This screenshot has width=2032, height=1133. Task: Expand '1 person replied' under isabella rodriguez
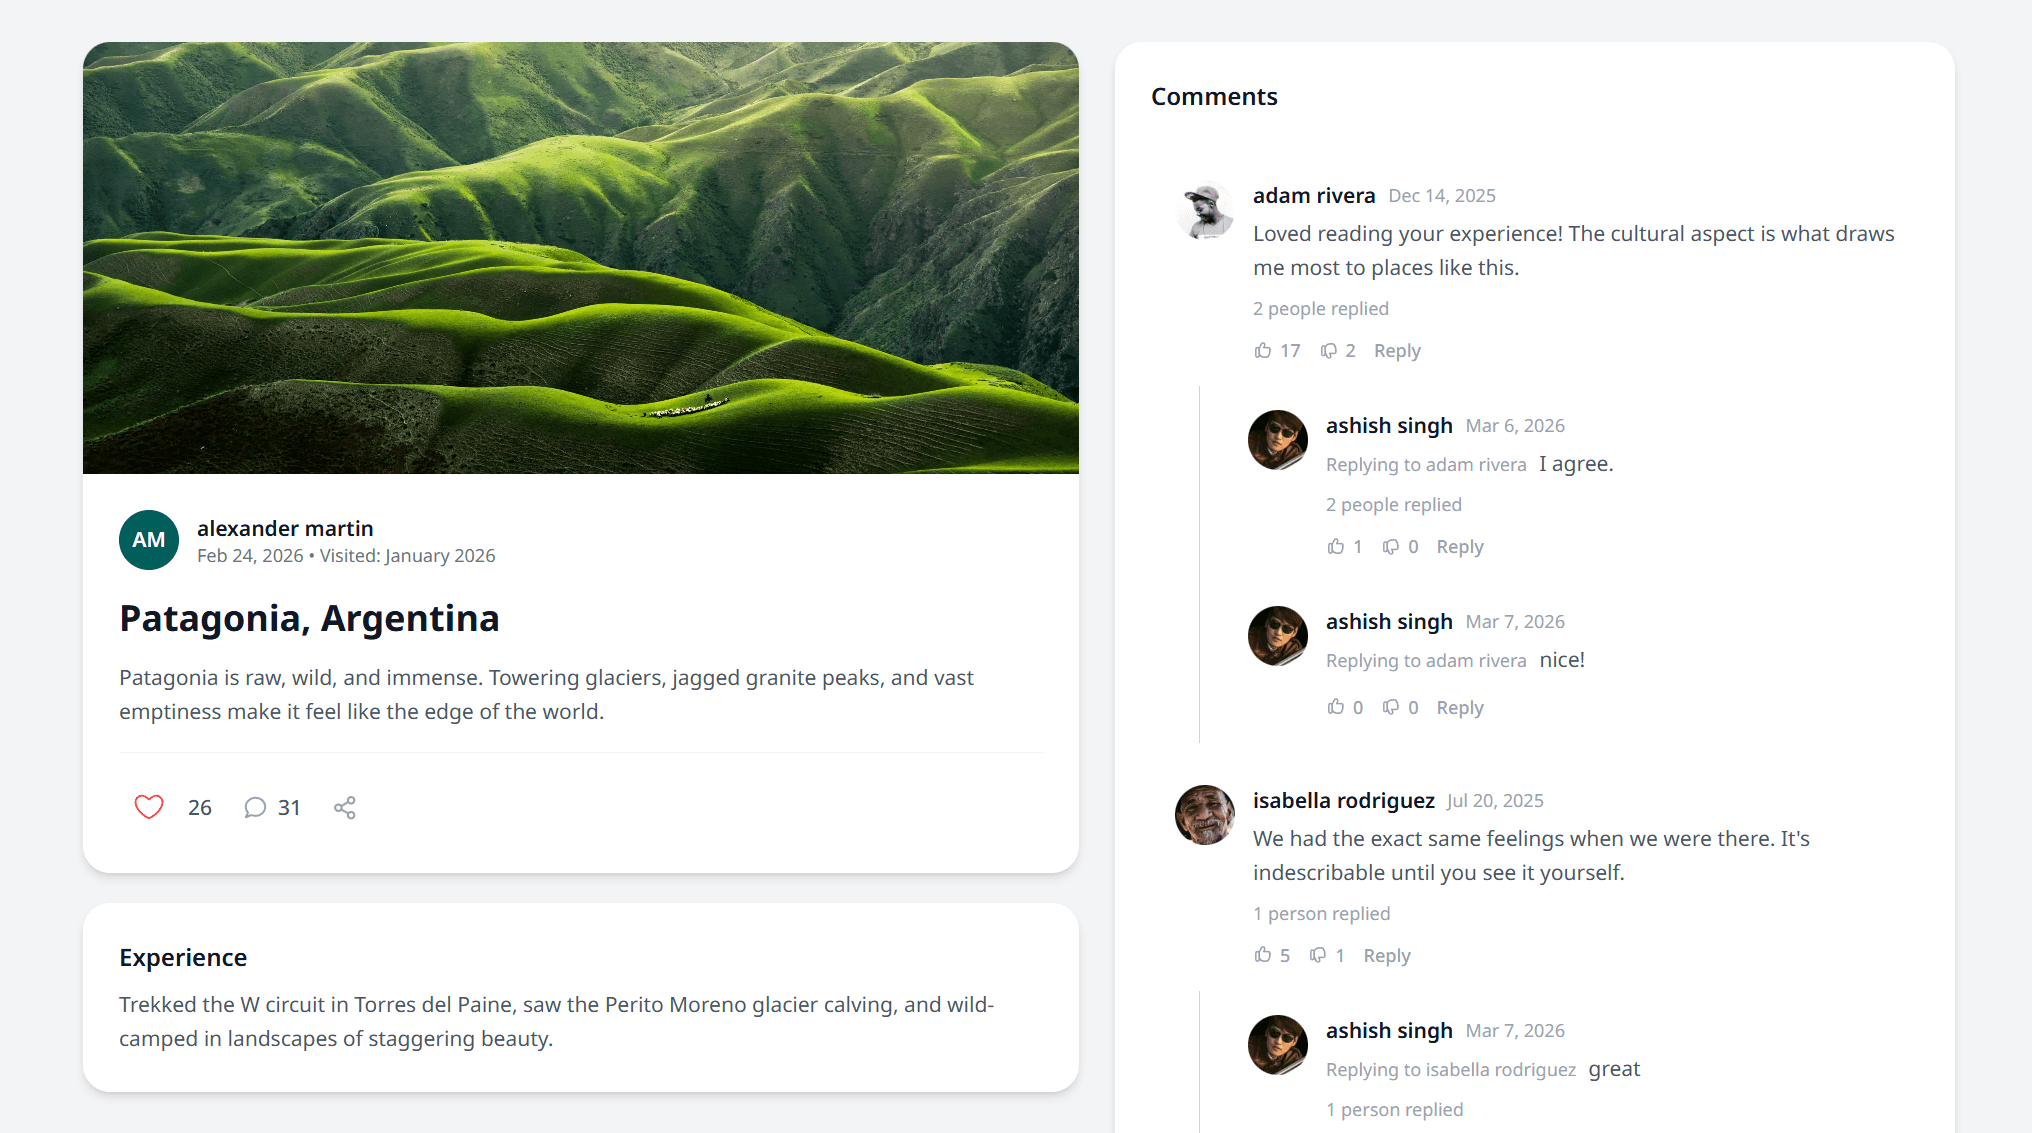point(1321,913)
